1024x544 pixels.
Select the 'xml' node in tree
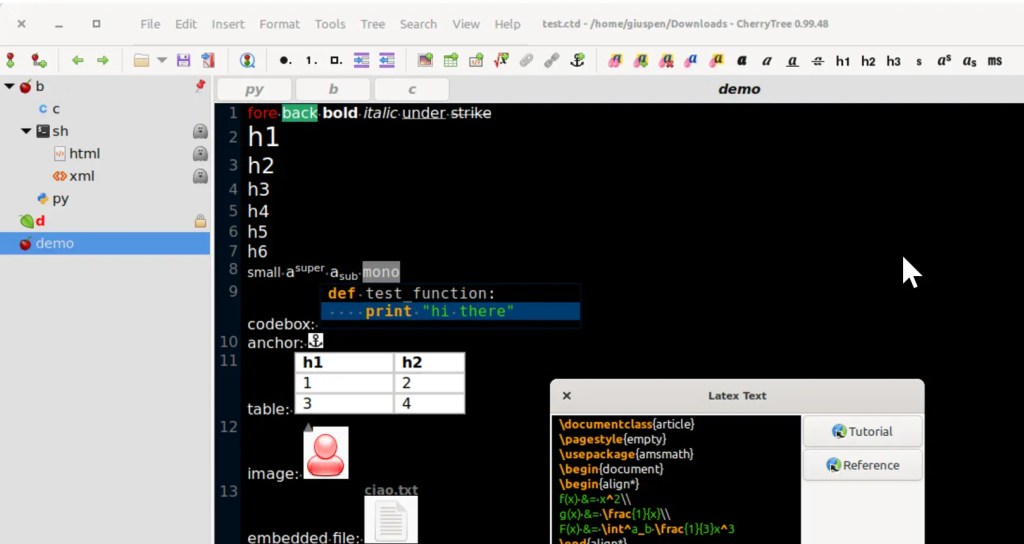pos(82,176)
